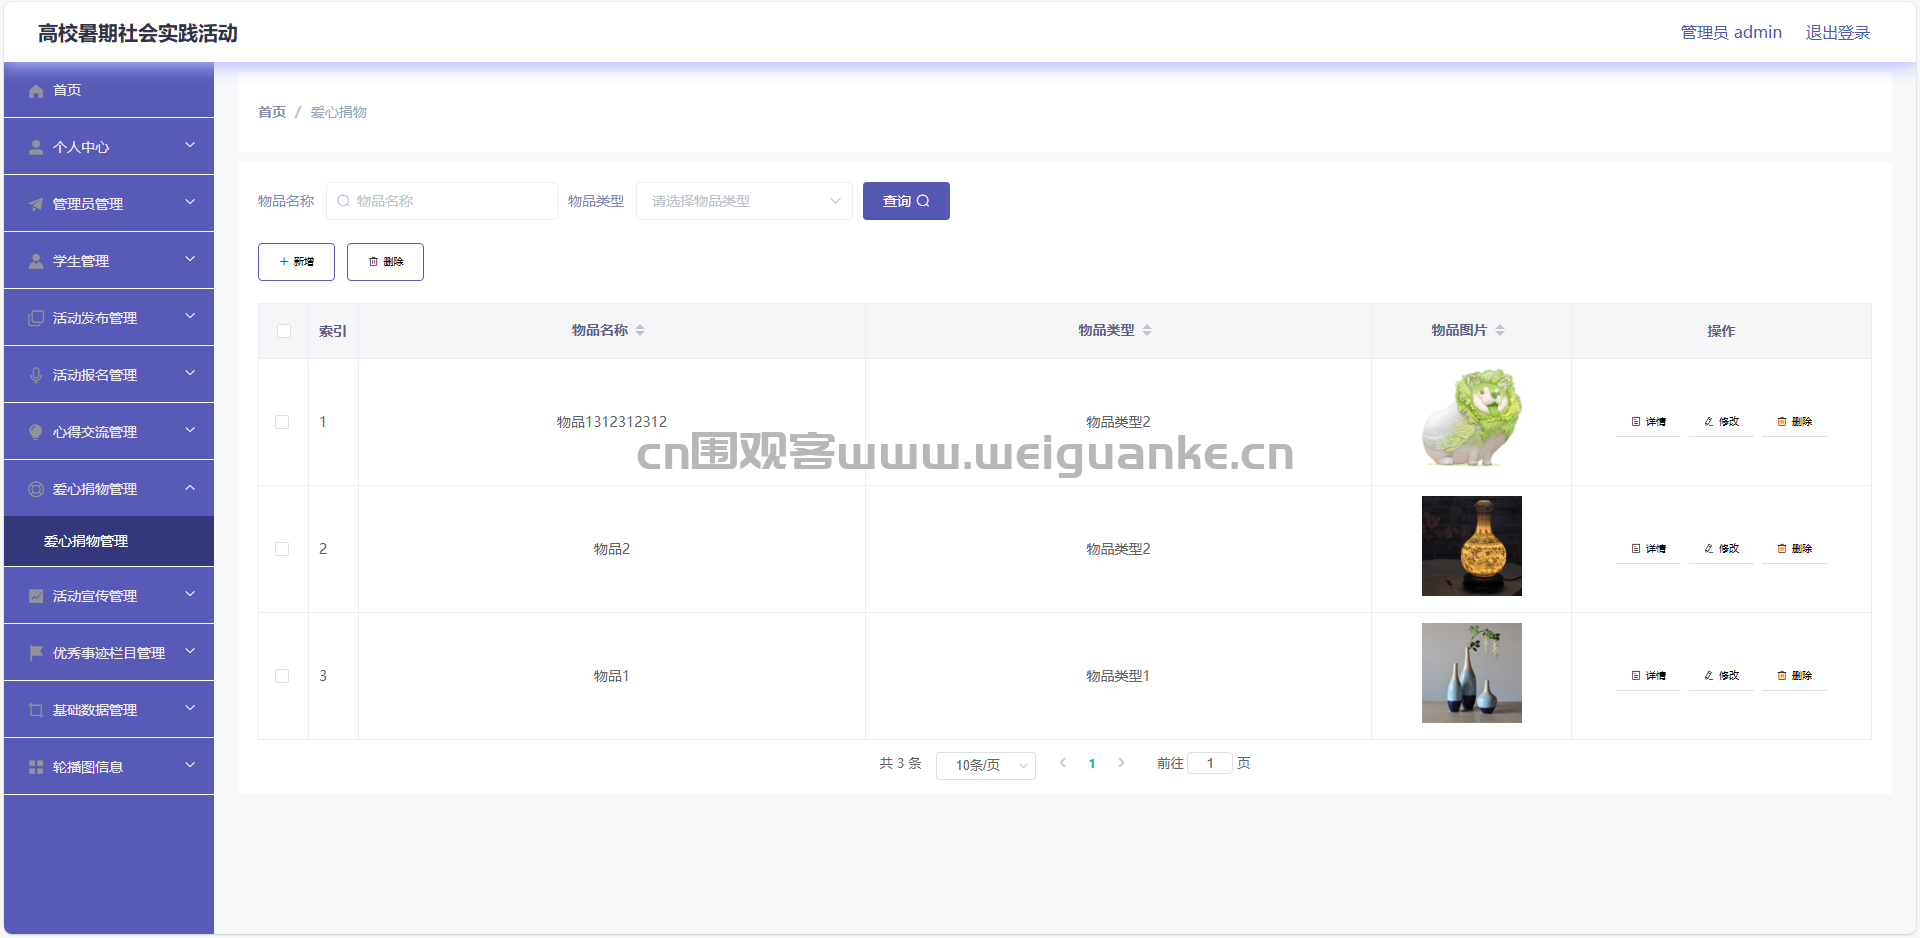Click the 活动报名管理 microphone icon
The width and height of the screenshot is (1920, 938).
[x=36, y=376]
